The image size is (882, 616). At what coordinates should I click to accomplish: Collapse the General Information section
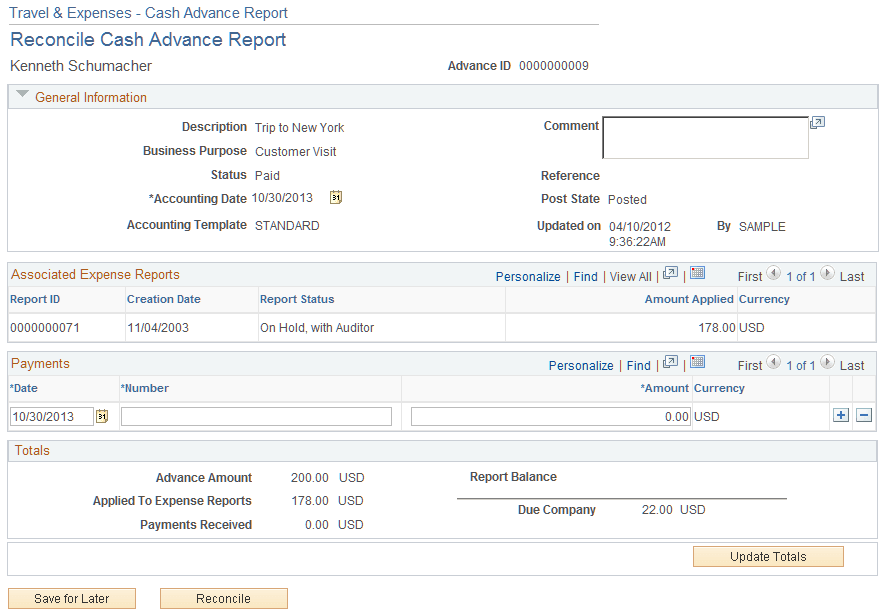tap(22, 96)
